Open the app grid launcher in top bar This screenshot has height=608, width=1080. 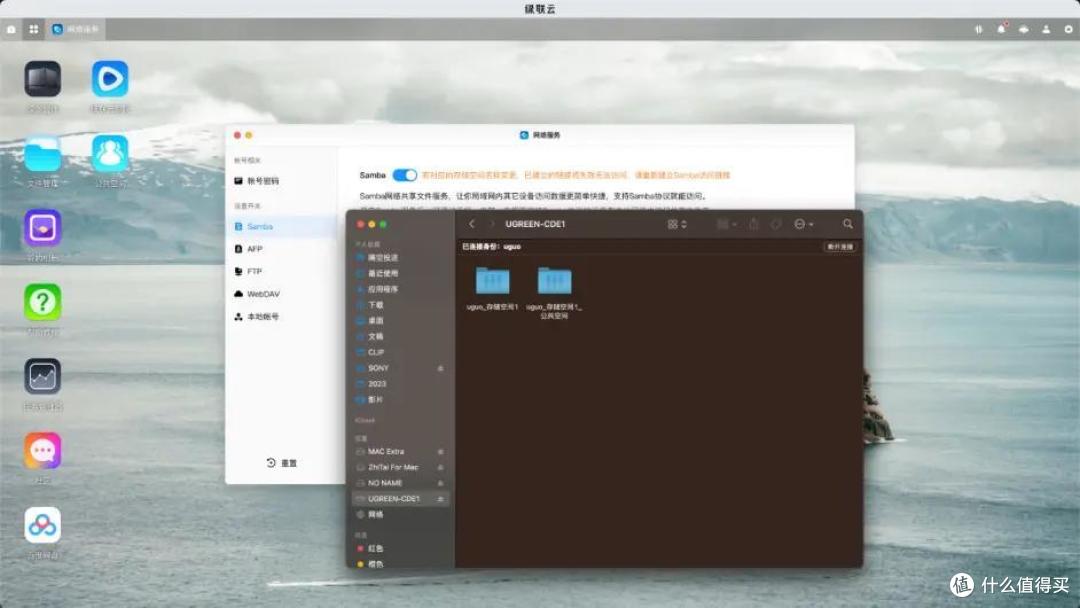(33, 29)
